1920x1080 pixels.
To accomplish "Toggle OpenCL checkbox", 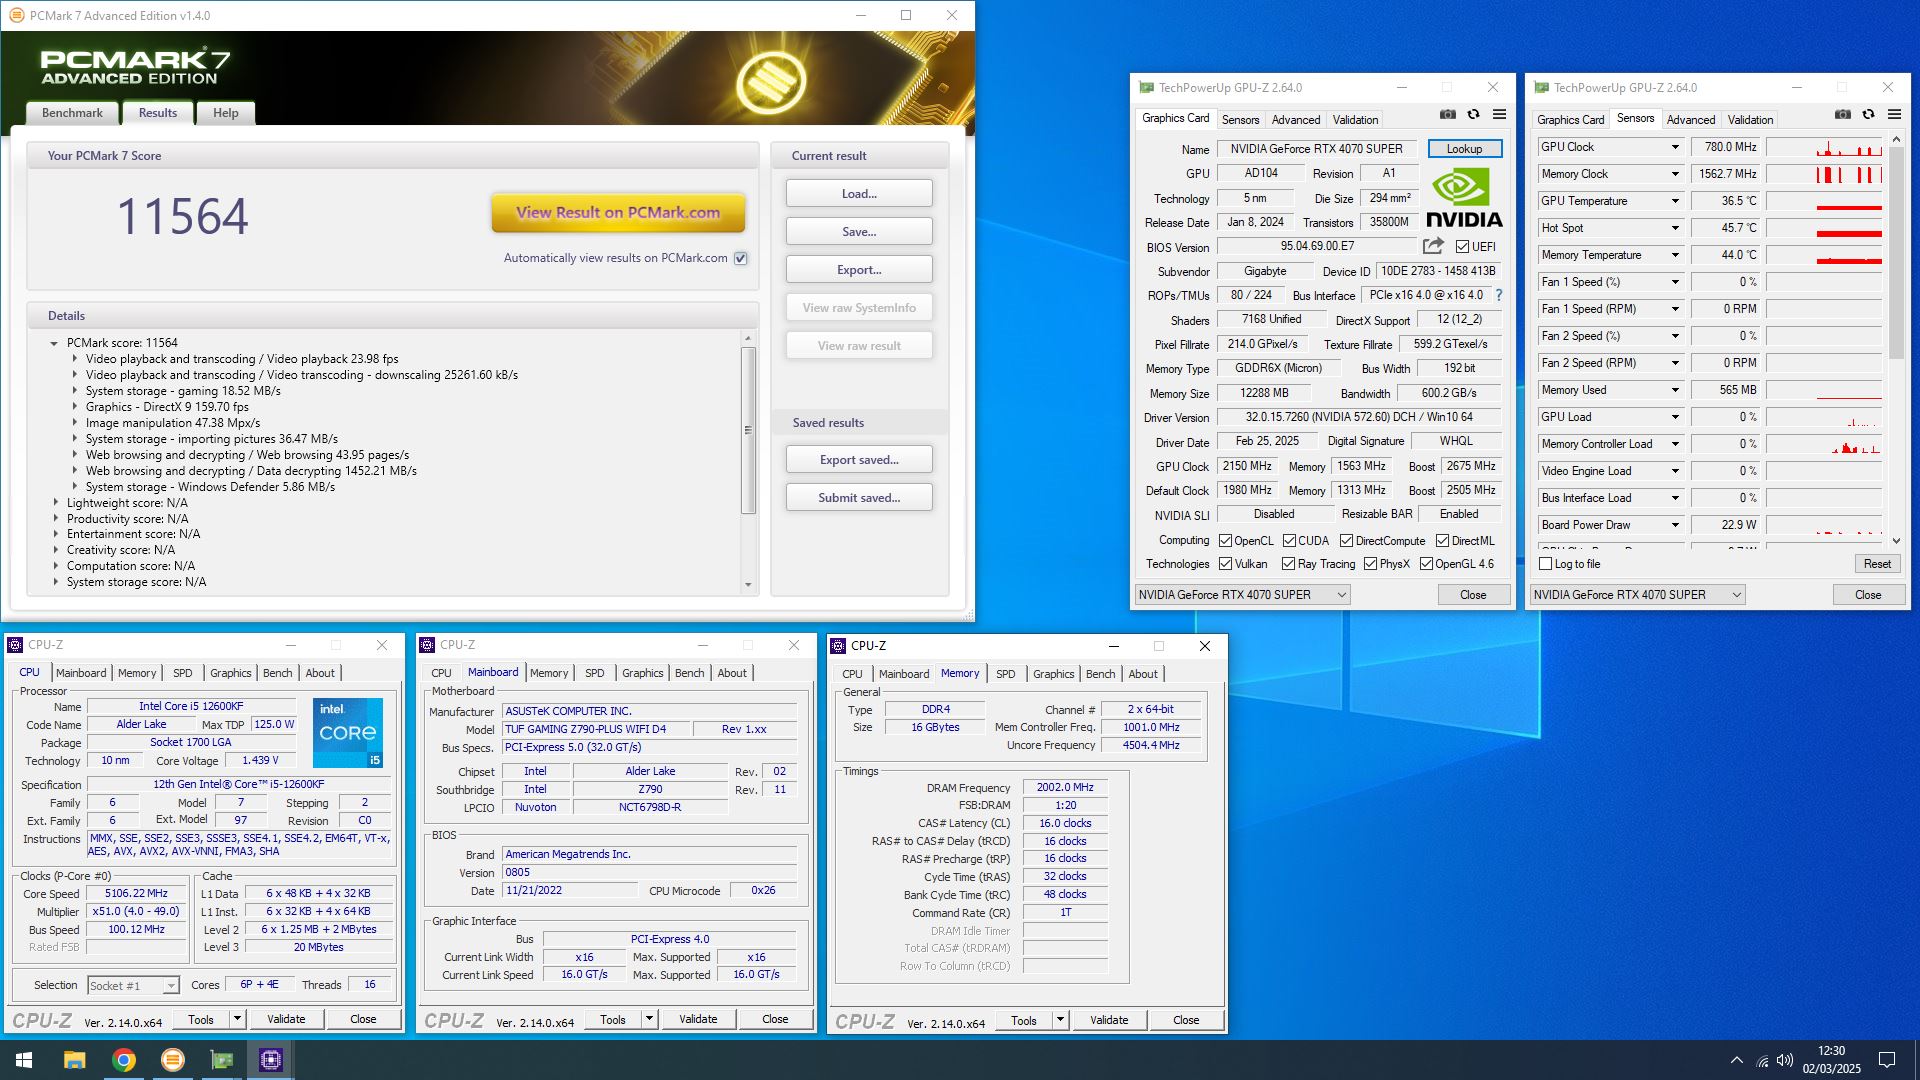I will [x=1225, y=541].
